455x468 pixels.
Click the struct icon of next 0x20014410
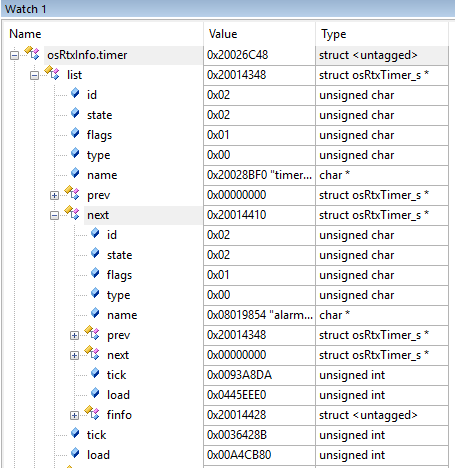(x=72, y=213)
